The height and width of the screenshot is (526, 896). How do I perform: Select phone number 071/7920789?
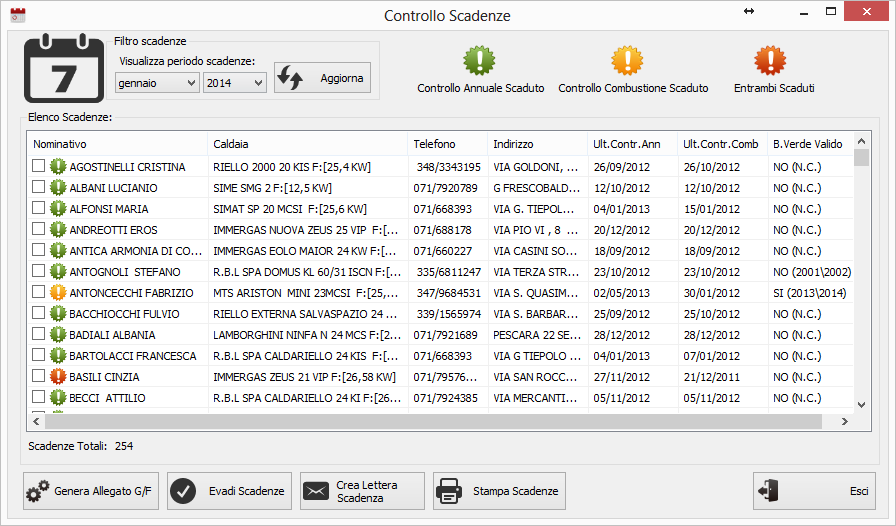(446, 188)
